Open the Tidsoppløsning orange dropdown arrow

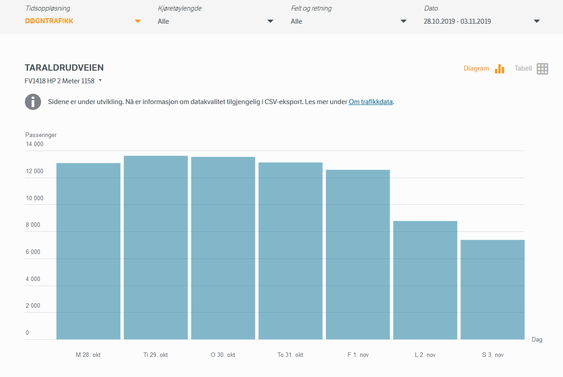[x=138, y=21]
